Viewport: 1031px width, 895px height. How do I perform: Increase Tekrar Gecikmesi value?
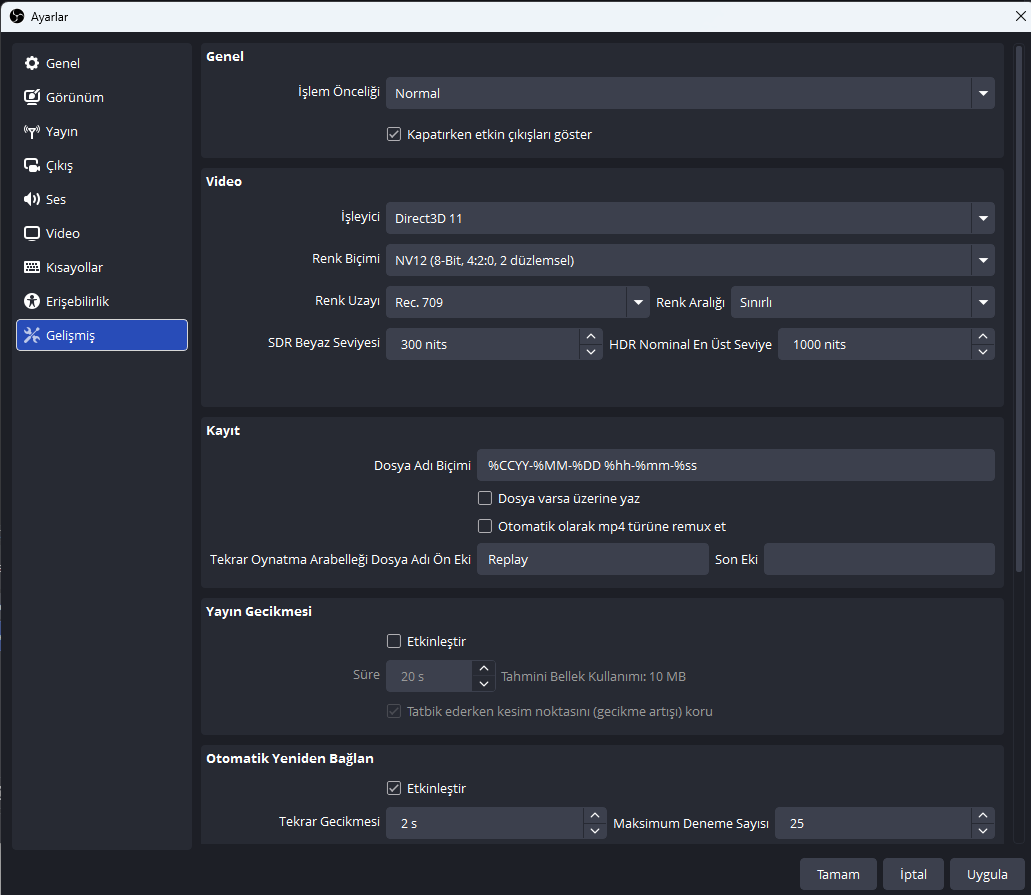(x=595, y=815)
